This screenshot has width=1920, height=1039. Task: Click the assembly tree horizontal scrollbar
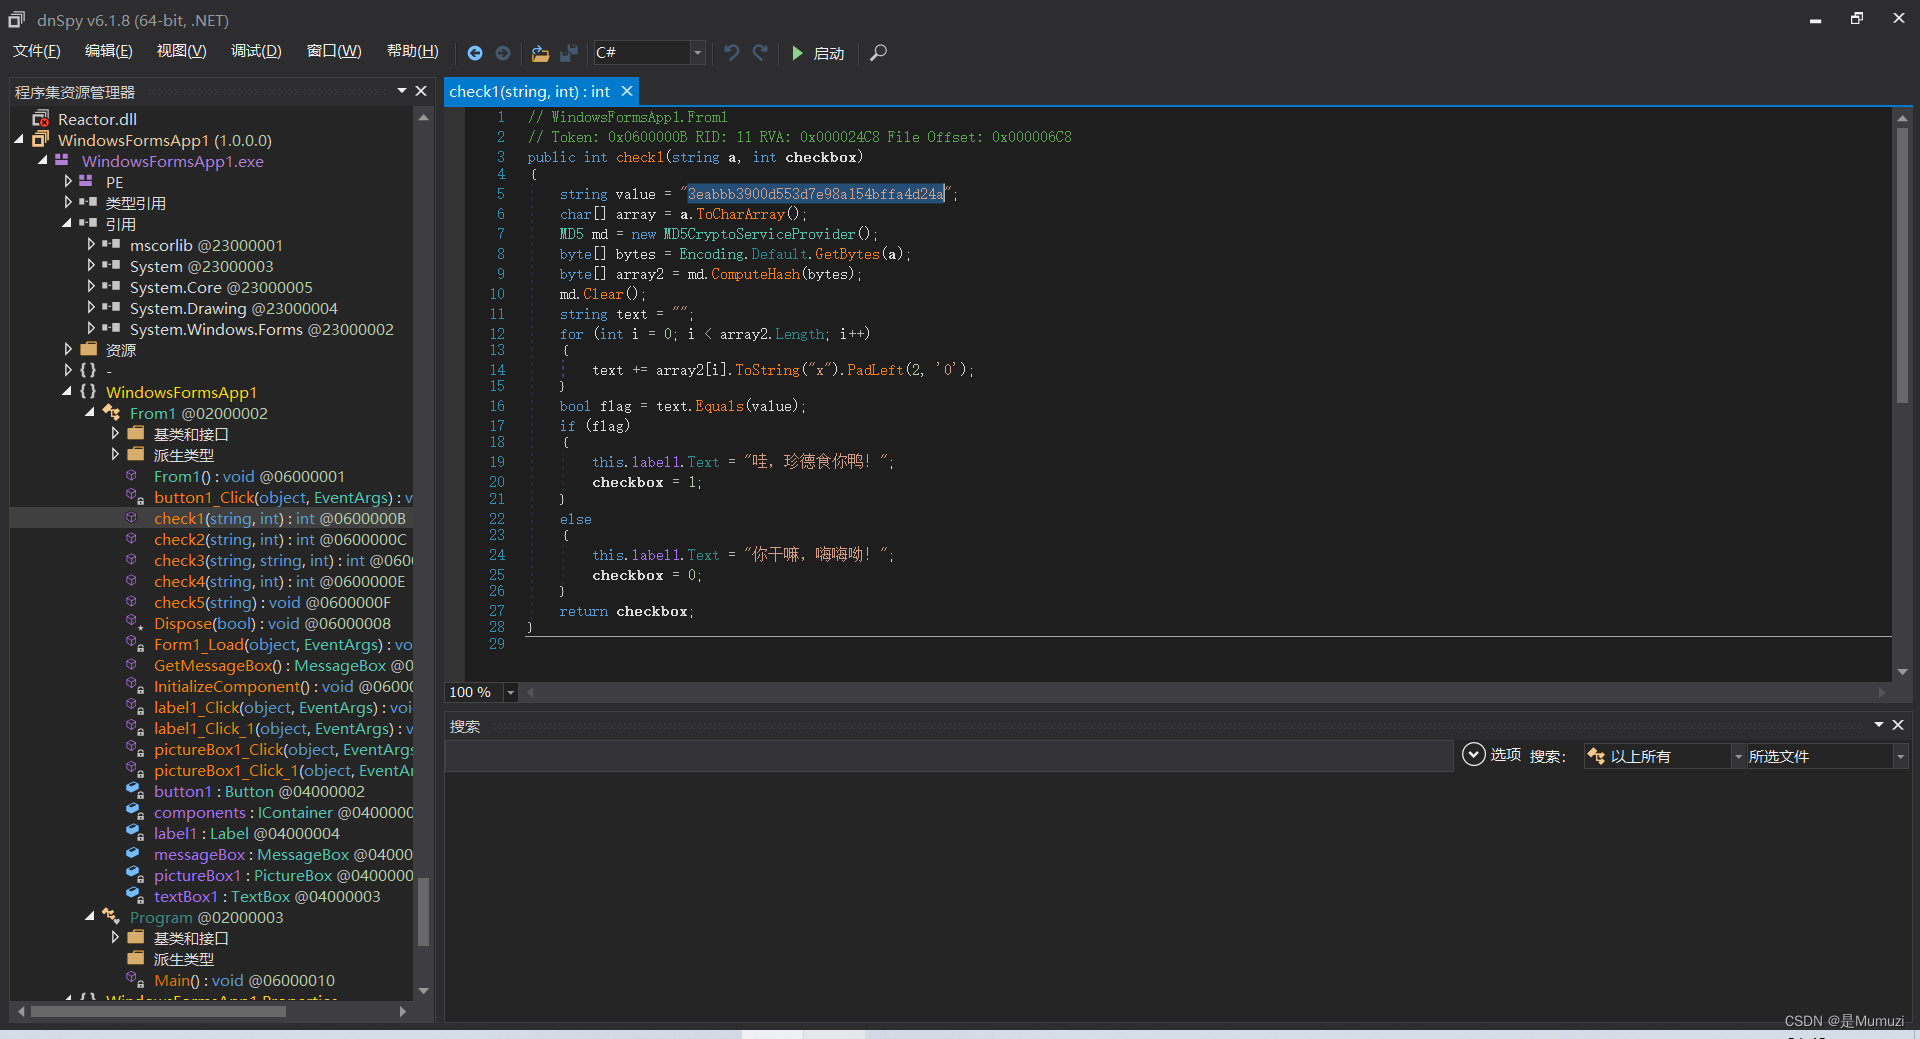[x=158, y=1011]
